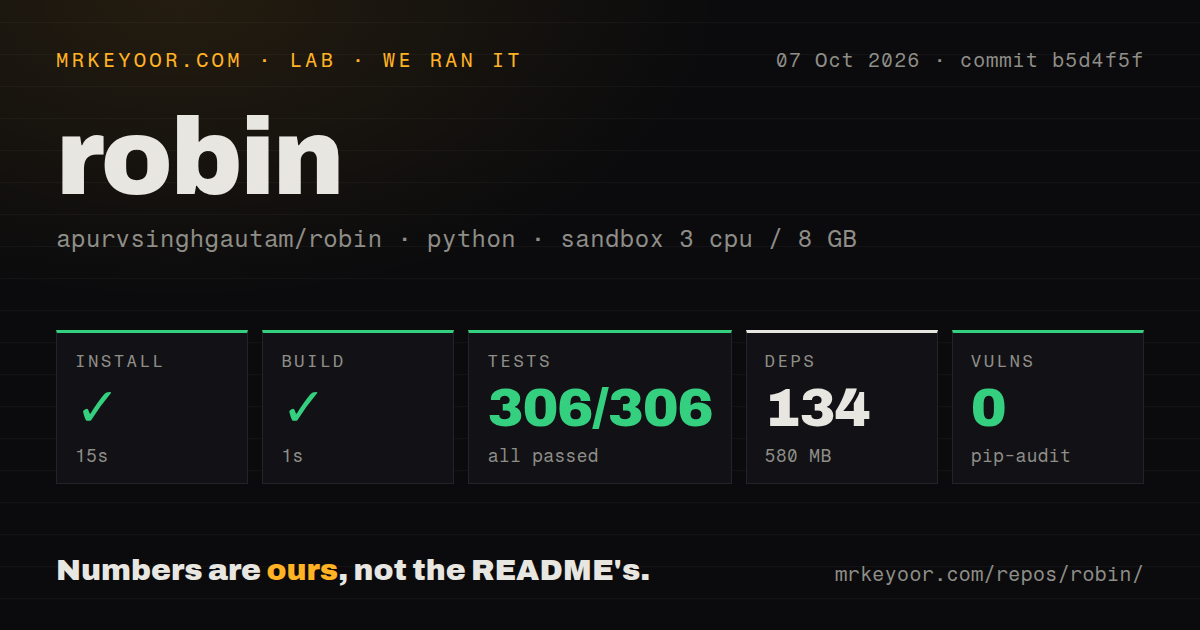Image resolution: width=1200 pixels, height=630 pixels.
Task: Click the green Install checkmark icon
Action: (x=97, y=408)
